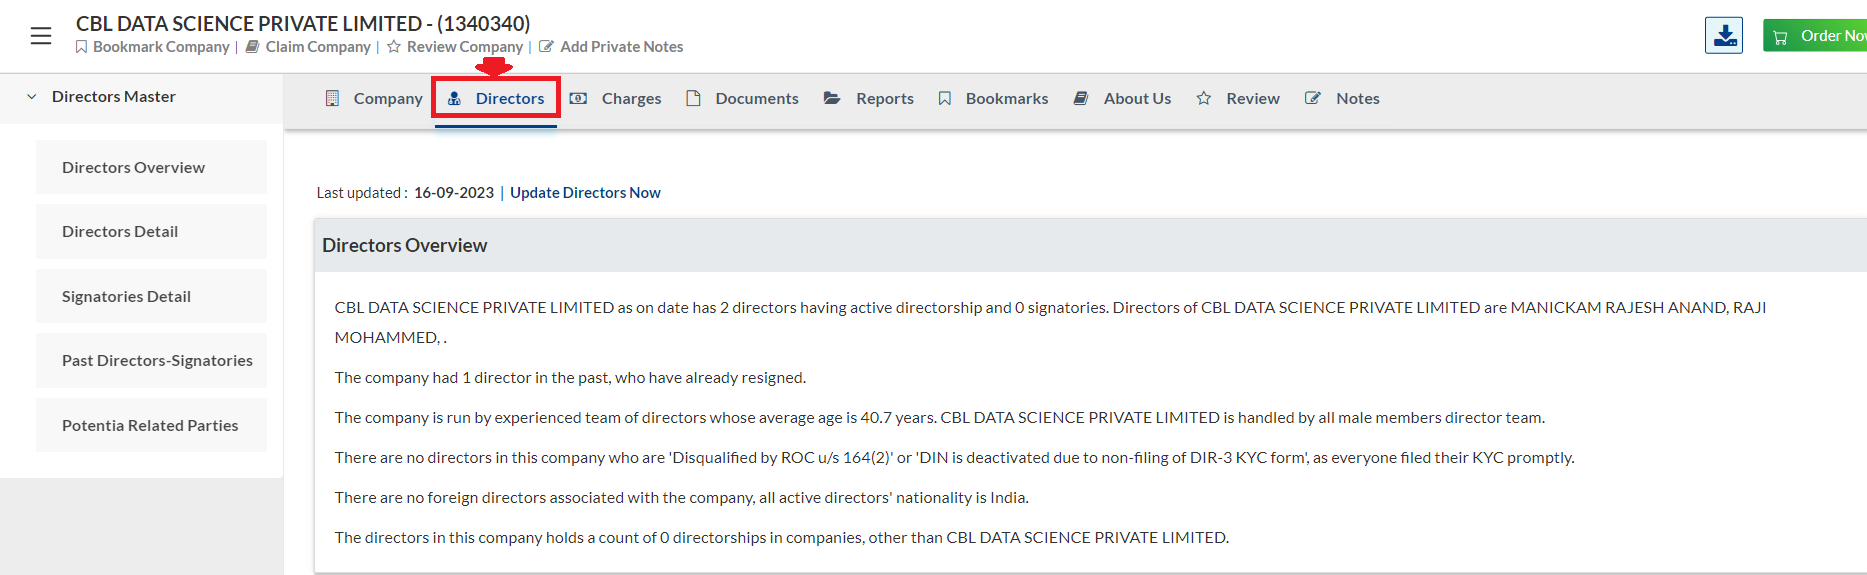
Task: Click the About Us tab book icon
Action: [x=1081, y=98]
